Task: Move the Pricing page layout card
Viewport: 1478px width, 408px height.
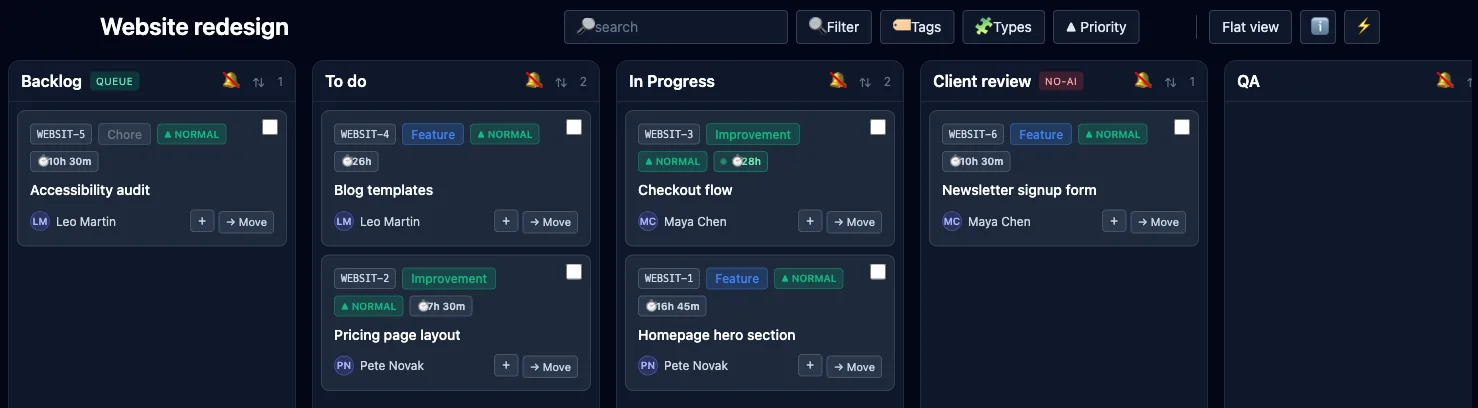Action: tap(550, 367)
